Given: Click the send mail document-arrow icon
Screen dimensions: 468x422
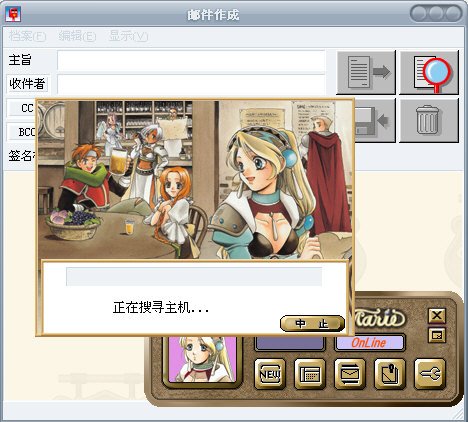Looking at the screenshot, I should (366, 72).
